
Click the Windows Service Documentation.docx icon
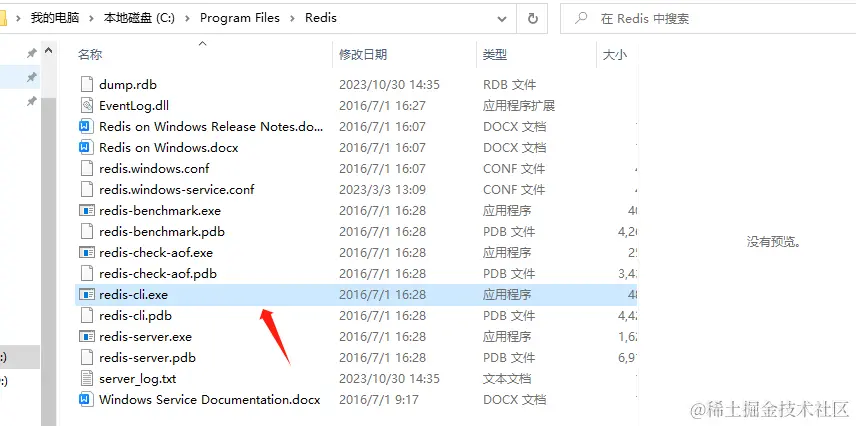click(x=87, y=400)
